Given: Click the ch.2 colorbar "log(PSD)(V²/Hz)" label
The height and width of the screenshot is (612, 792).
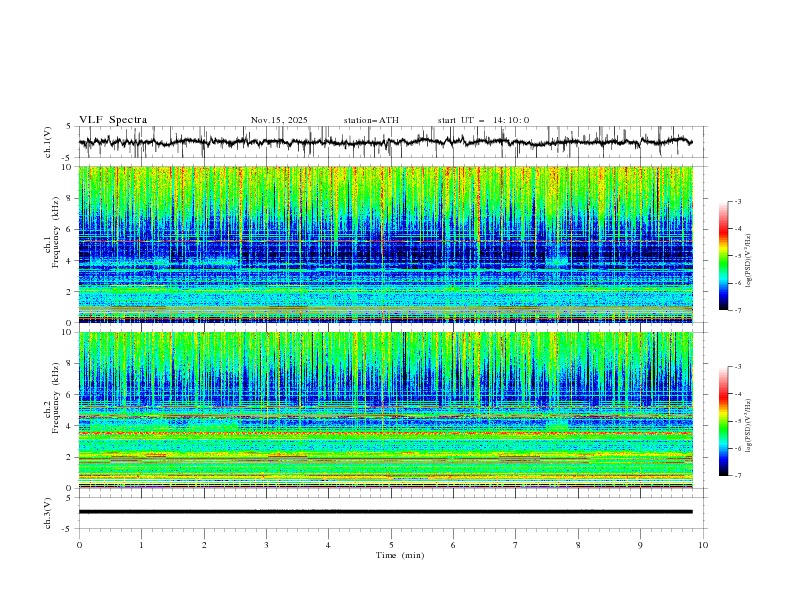Looking at the screenshot, I should pos(748,426).
